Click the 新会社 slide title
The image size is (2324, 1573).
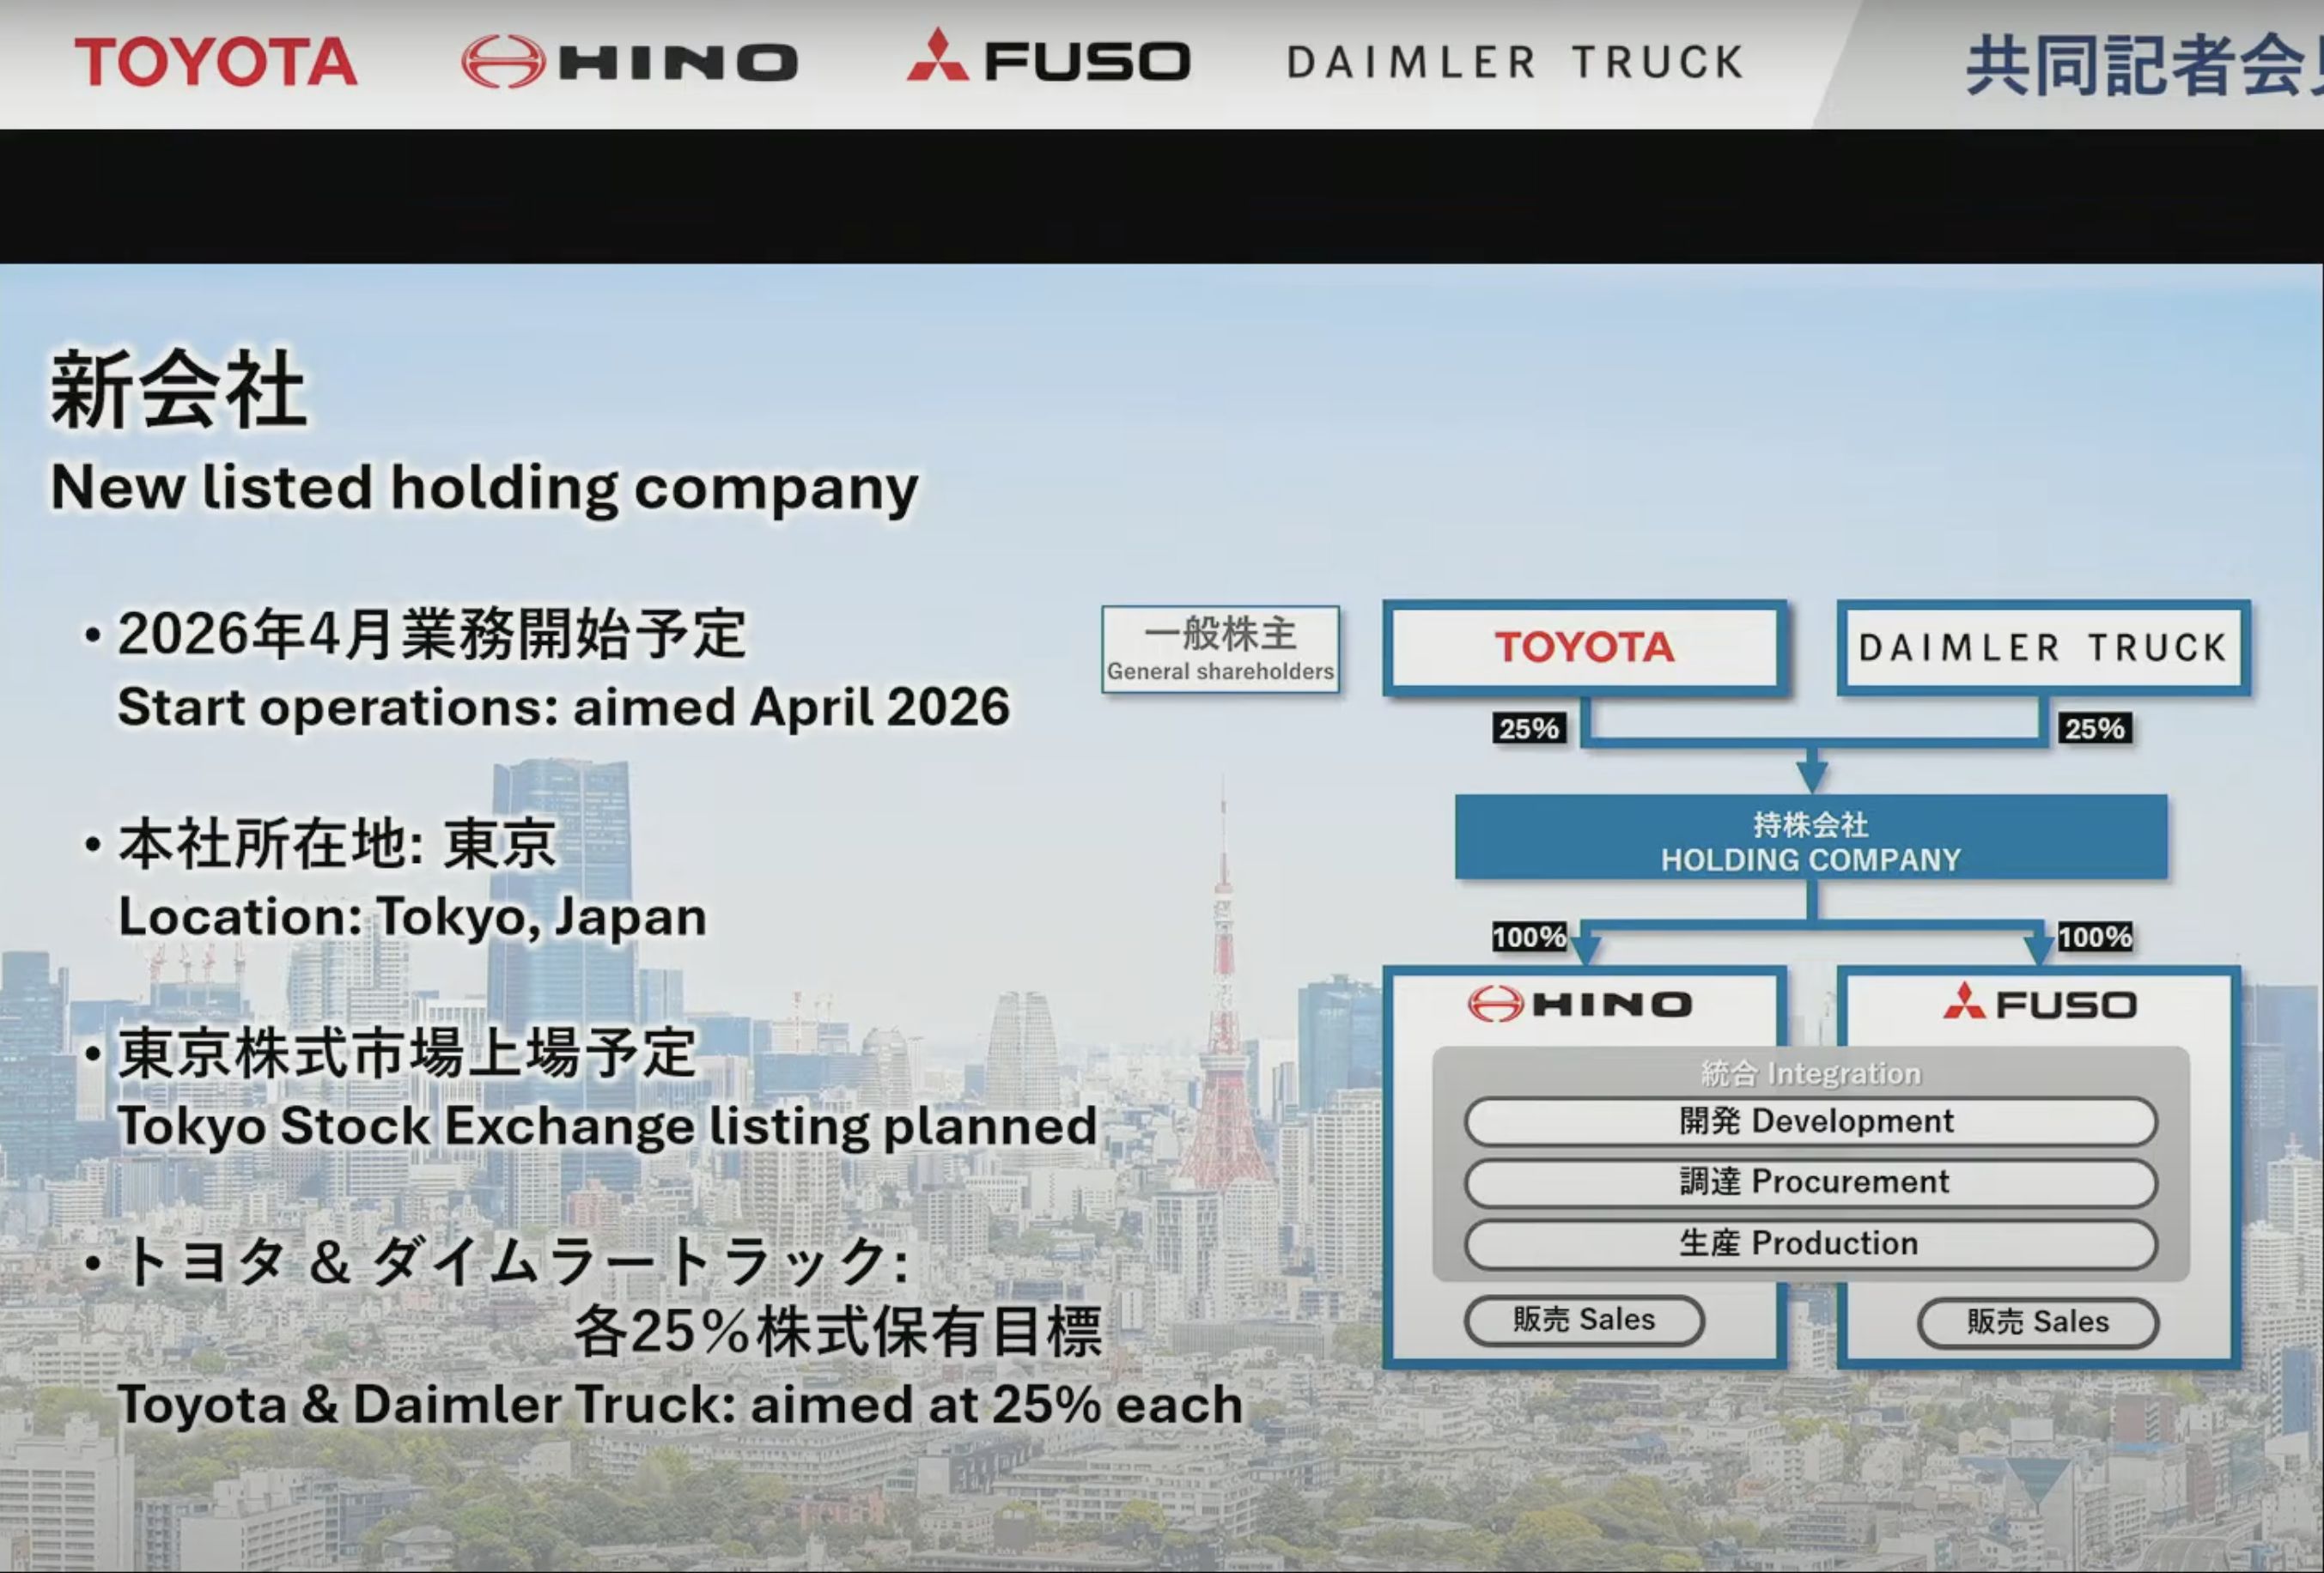(x=178, y=390)
